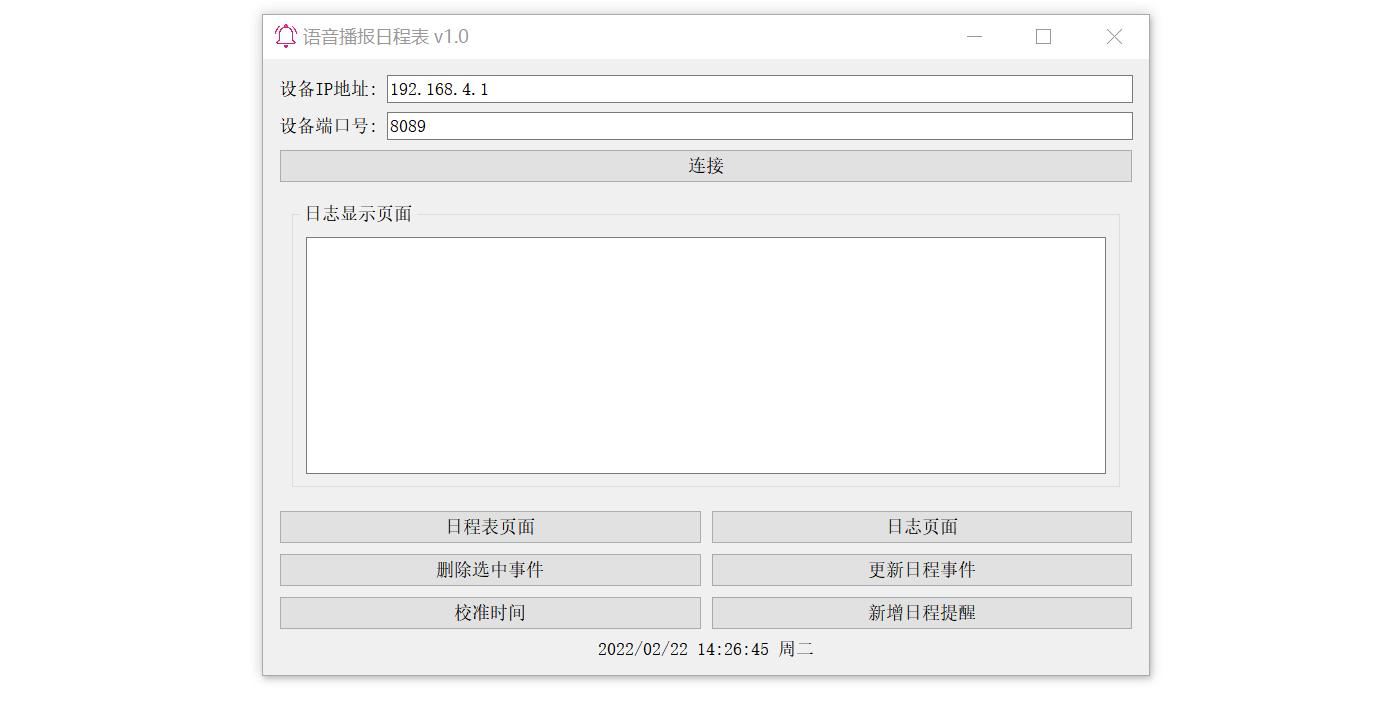This screenshot has width=1396, height=705.
Task: Open the 日程表页面 (schedule page)
Action: pos(490,527)
